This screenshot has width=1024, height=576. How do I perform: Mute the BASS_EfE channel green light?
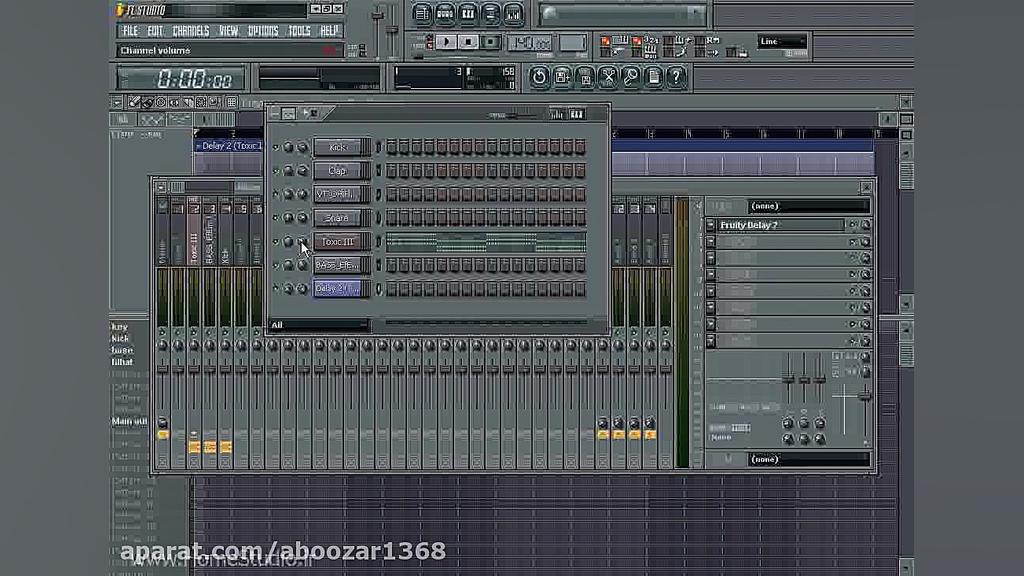[x=276, y=265]
